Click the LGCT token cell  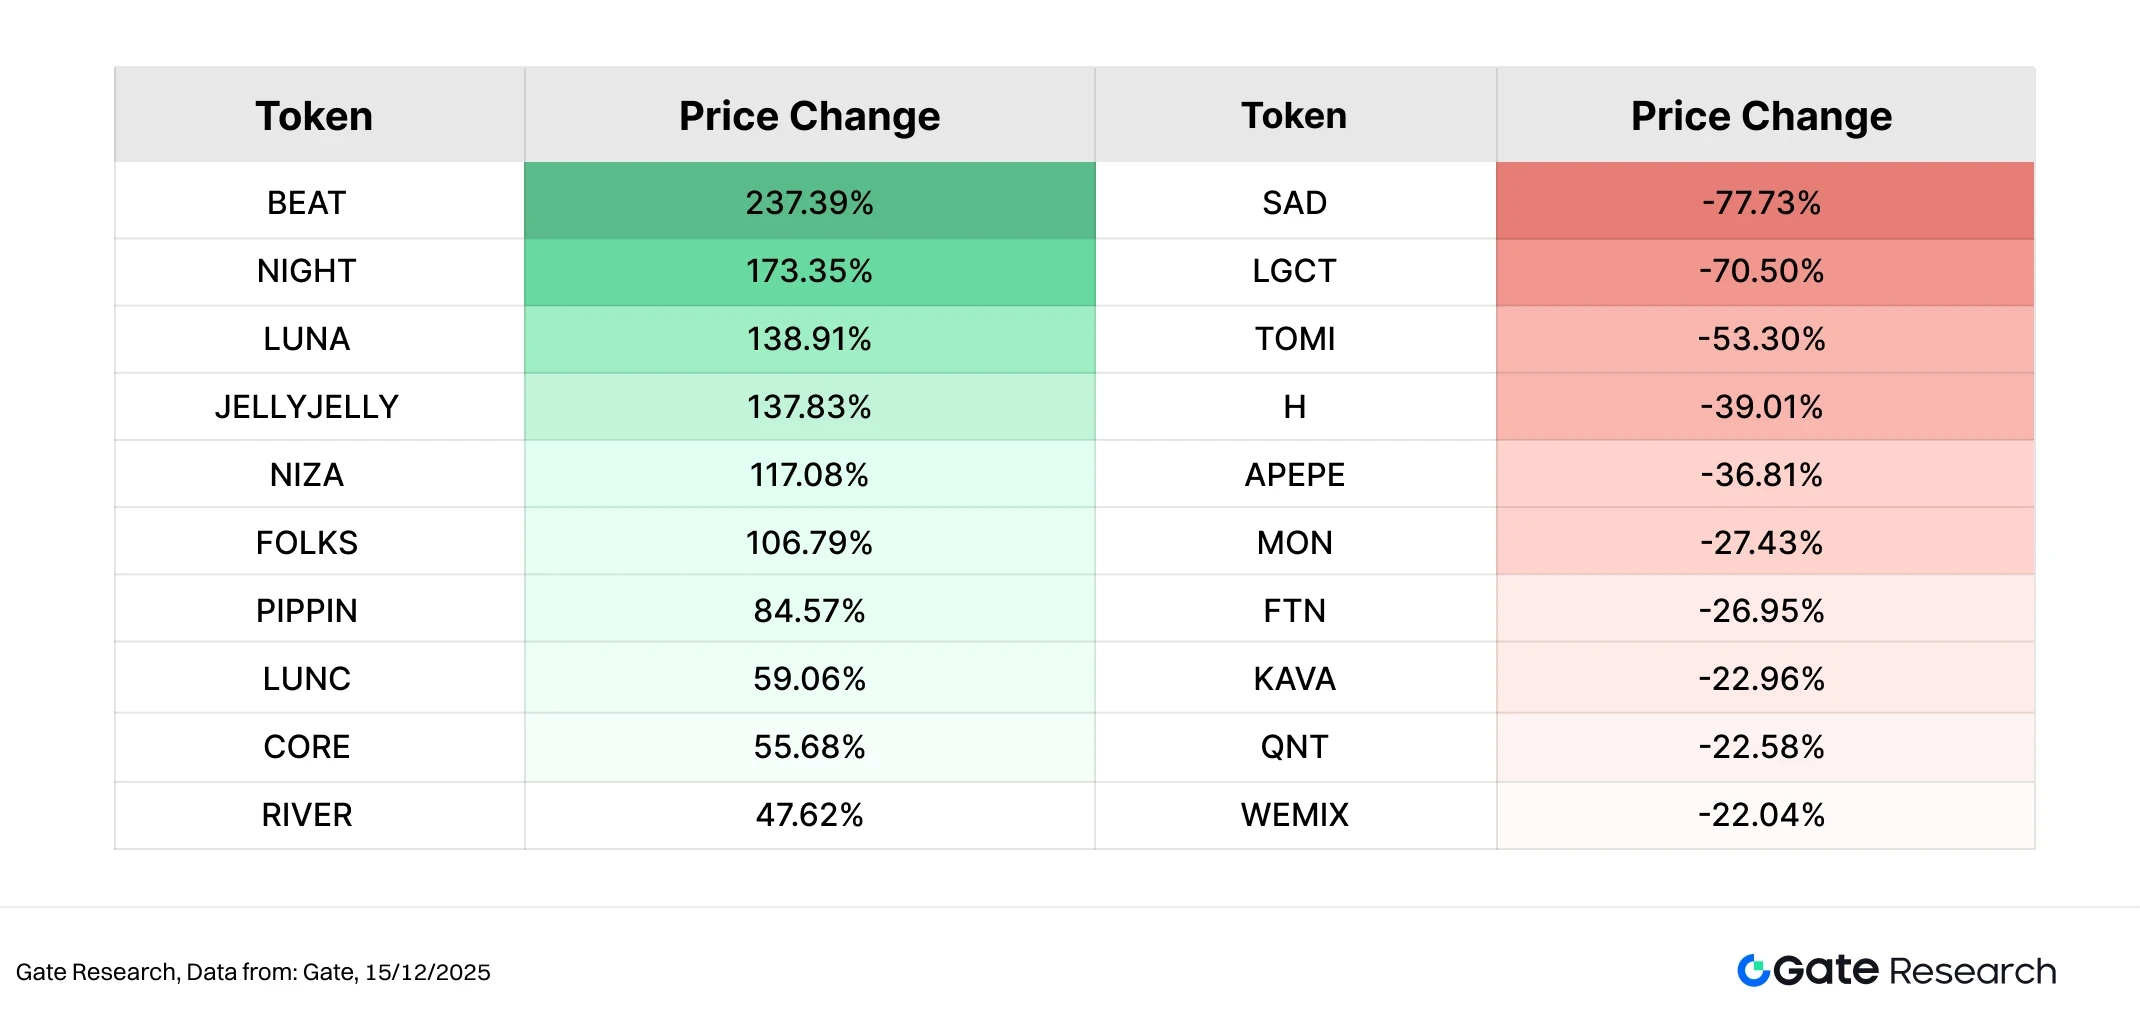click(x=1294, y=271)
